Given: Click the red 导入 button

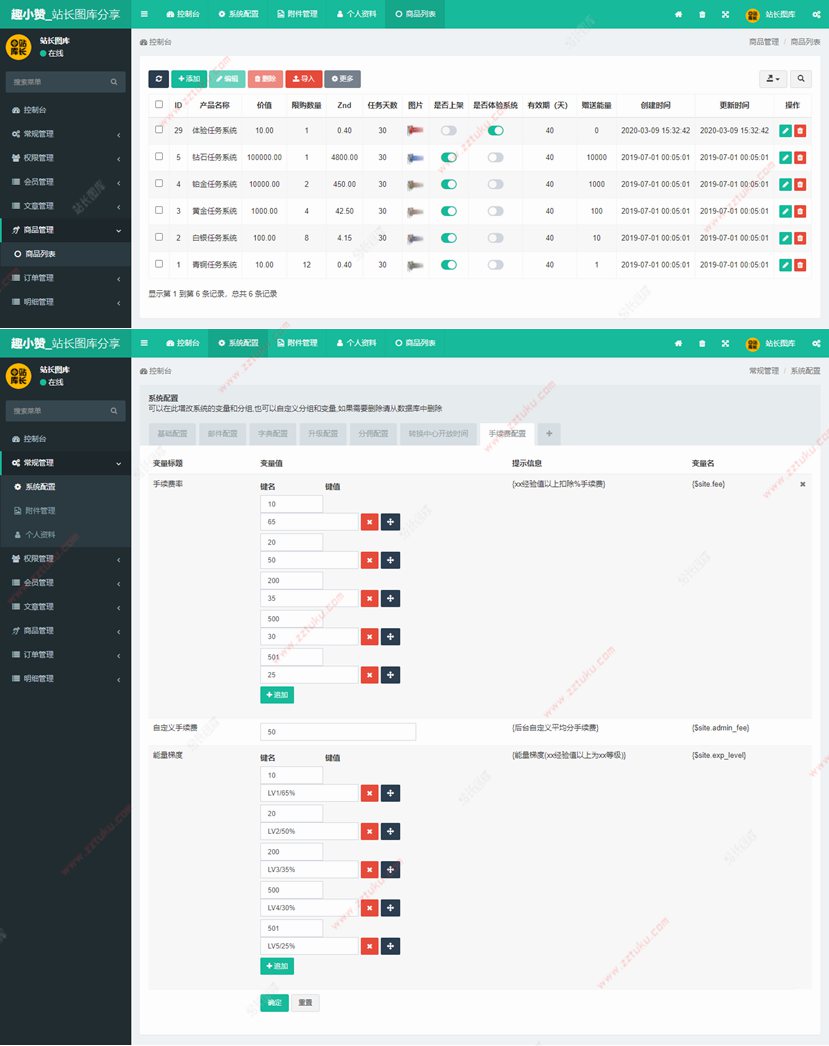Looking at the screenshot, I should coord(303,79).
